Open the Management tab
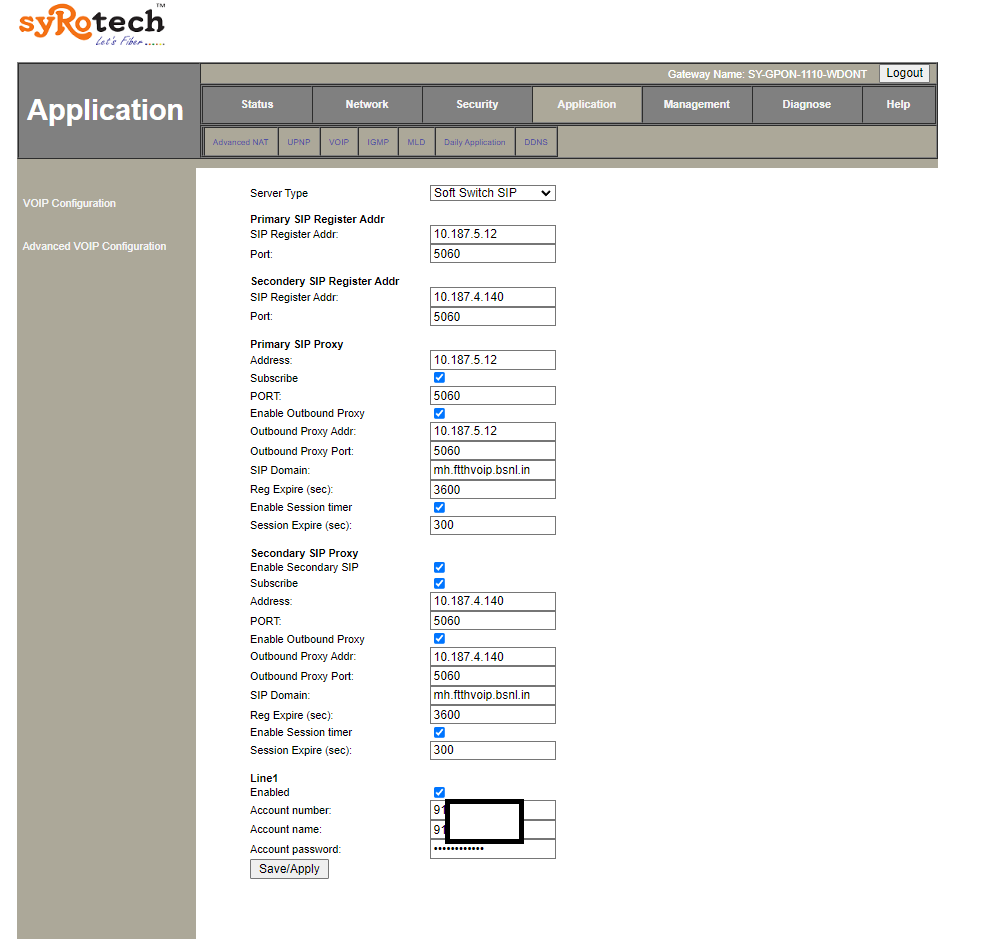The height and width of the screenshot is (939, 981). pos(697,104)
